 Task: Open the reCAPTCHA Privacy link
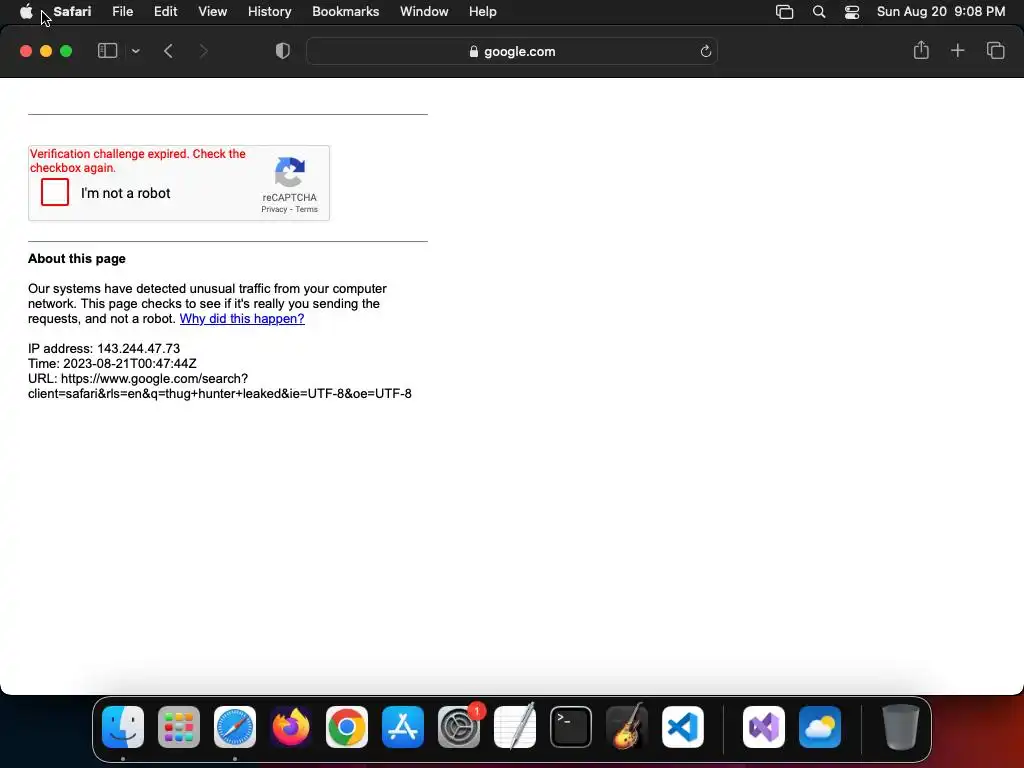pyautogui.click(x=274, y=210)
